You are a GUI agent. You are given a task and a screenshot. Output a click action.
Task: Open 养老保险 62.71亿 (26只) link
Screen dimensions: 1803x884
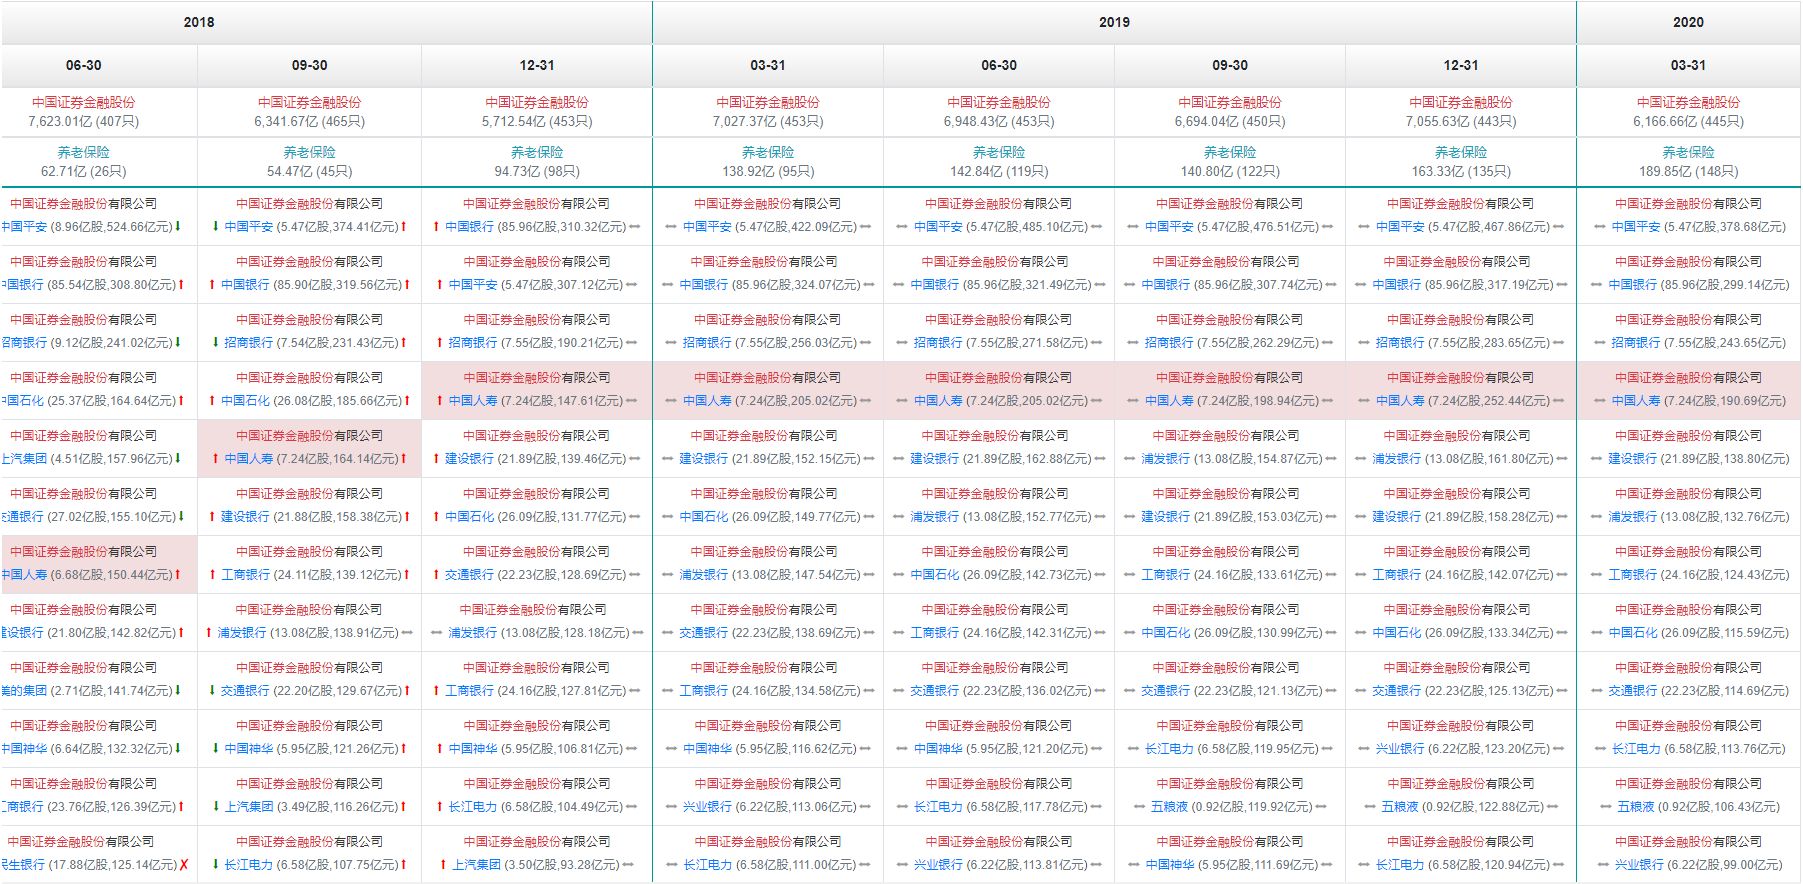[x=83, y=152]
